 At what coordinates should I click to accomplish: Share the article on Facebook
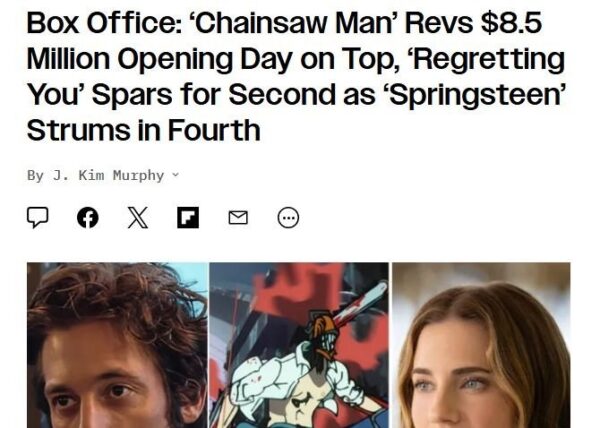pos(88,218)
